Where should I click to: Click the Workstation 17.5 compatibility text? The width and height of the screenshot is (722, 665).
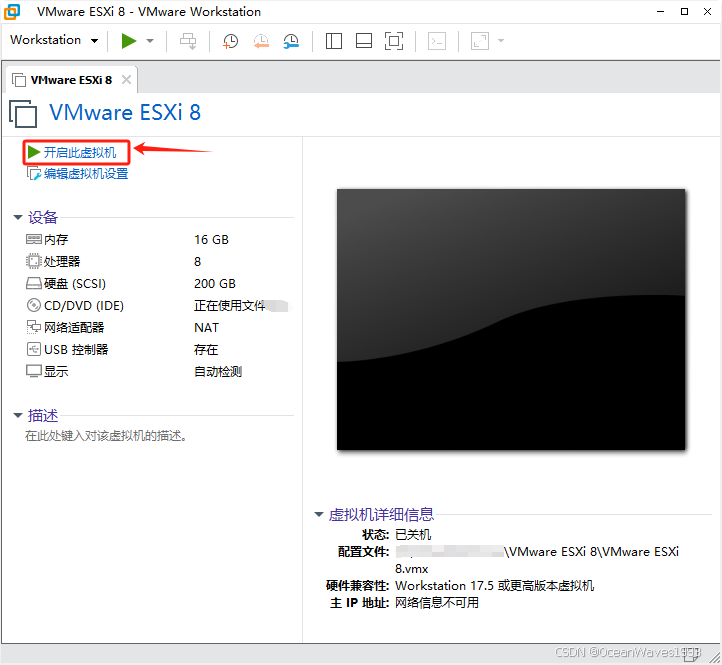point(495,586)
